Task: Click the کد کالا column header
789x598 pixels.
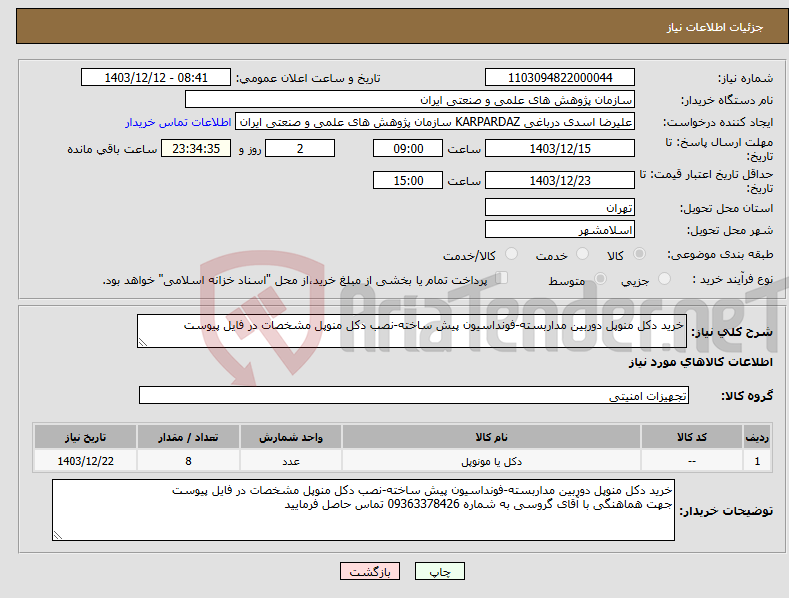Action: coord(692,437)
